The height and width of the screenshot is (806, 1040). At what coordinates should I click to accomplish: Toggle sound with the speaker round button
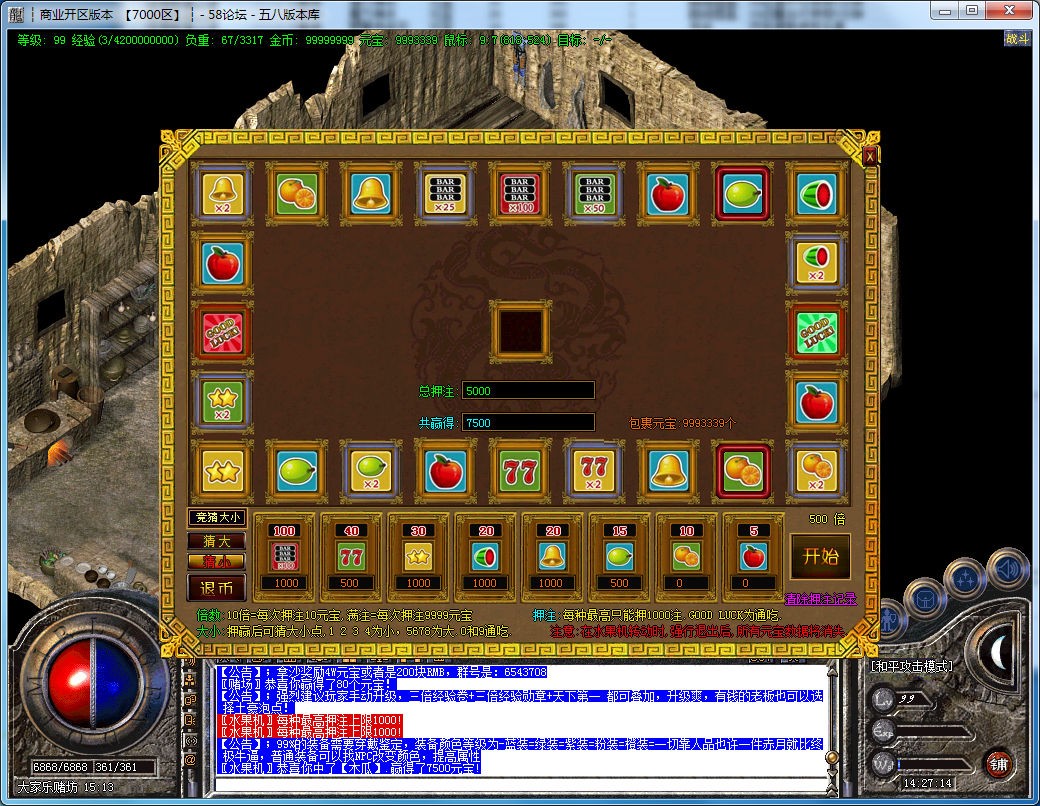pos(1007,568)
